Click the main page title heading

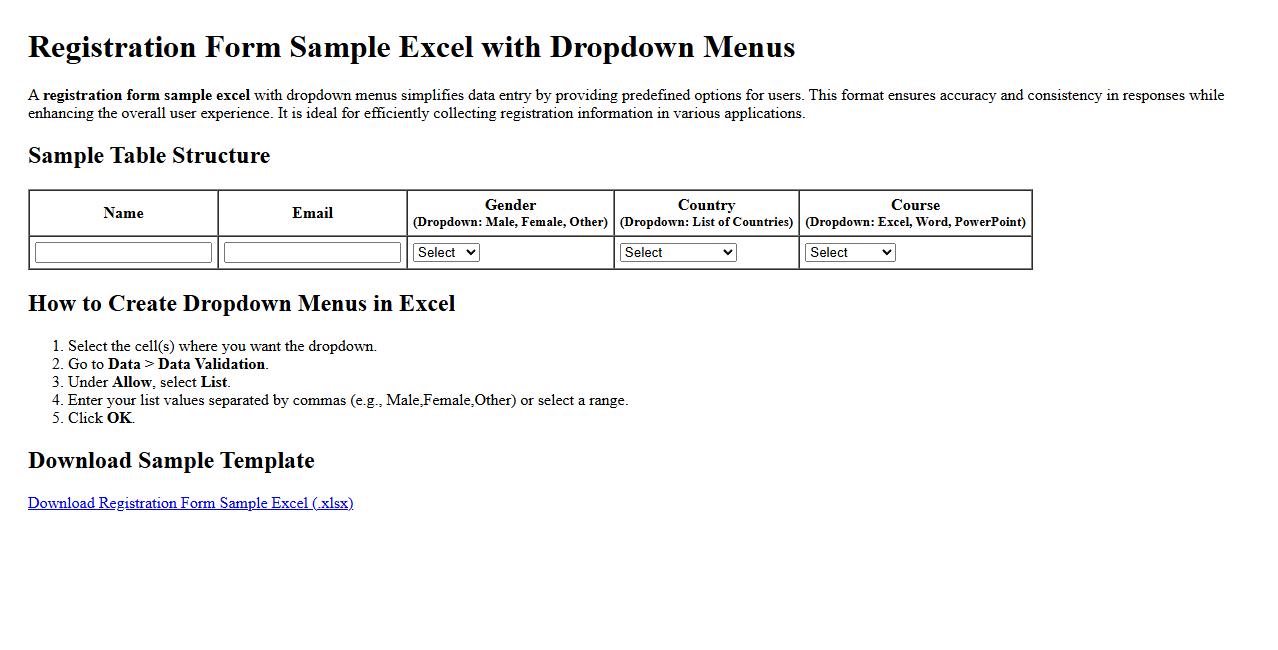coord(412,46)
